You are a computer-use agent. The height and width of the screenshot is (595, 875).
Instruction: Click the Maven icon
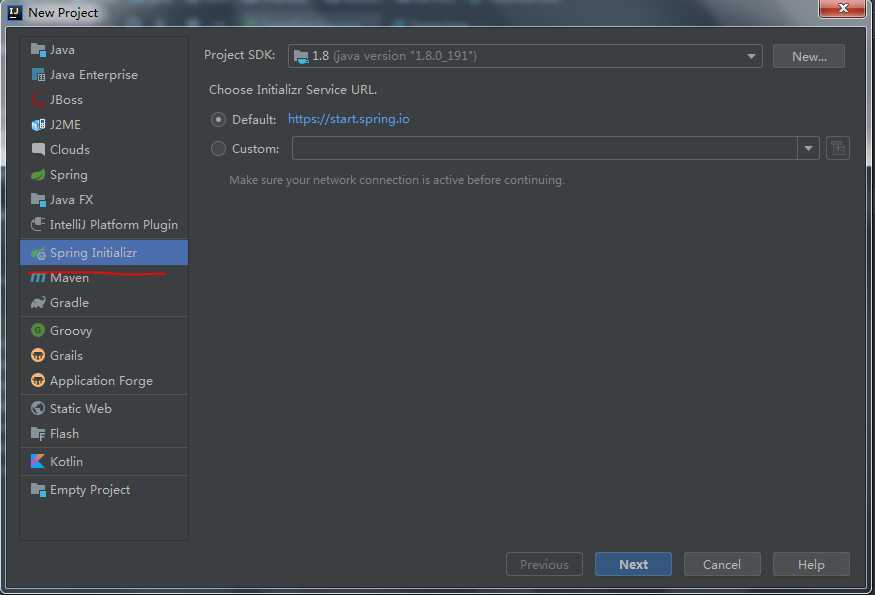38,277
